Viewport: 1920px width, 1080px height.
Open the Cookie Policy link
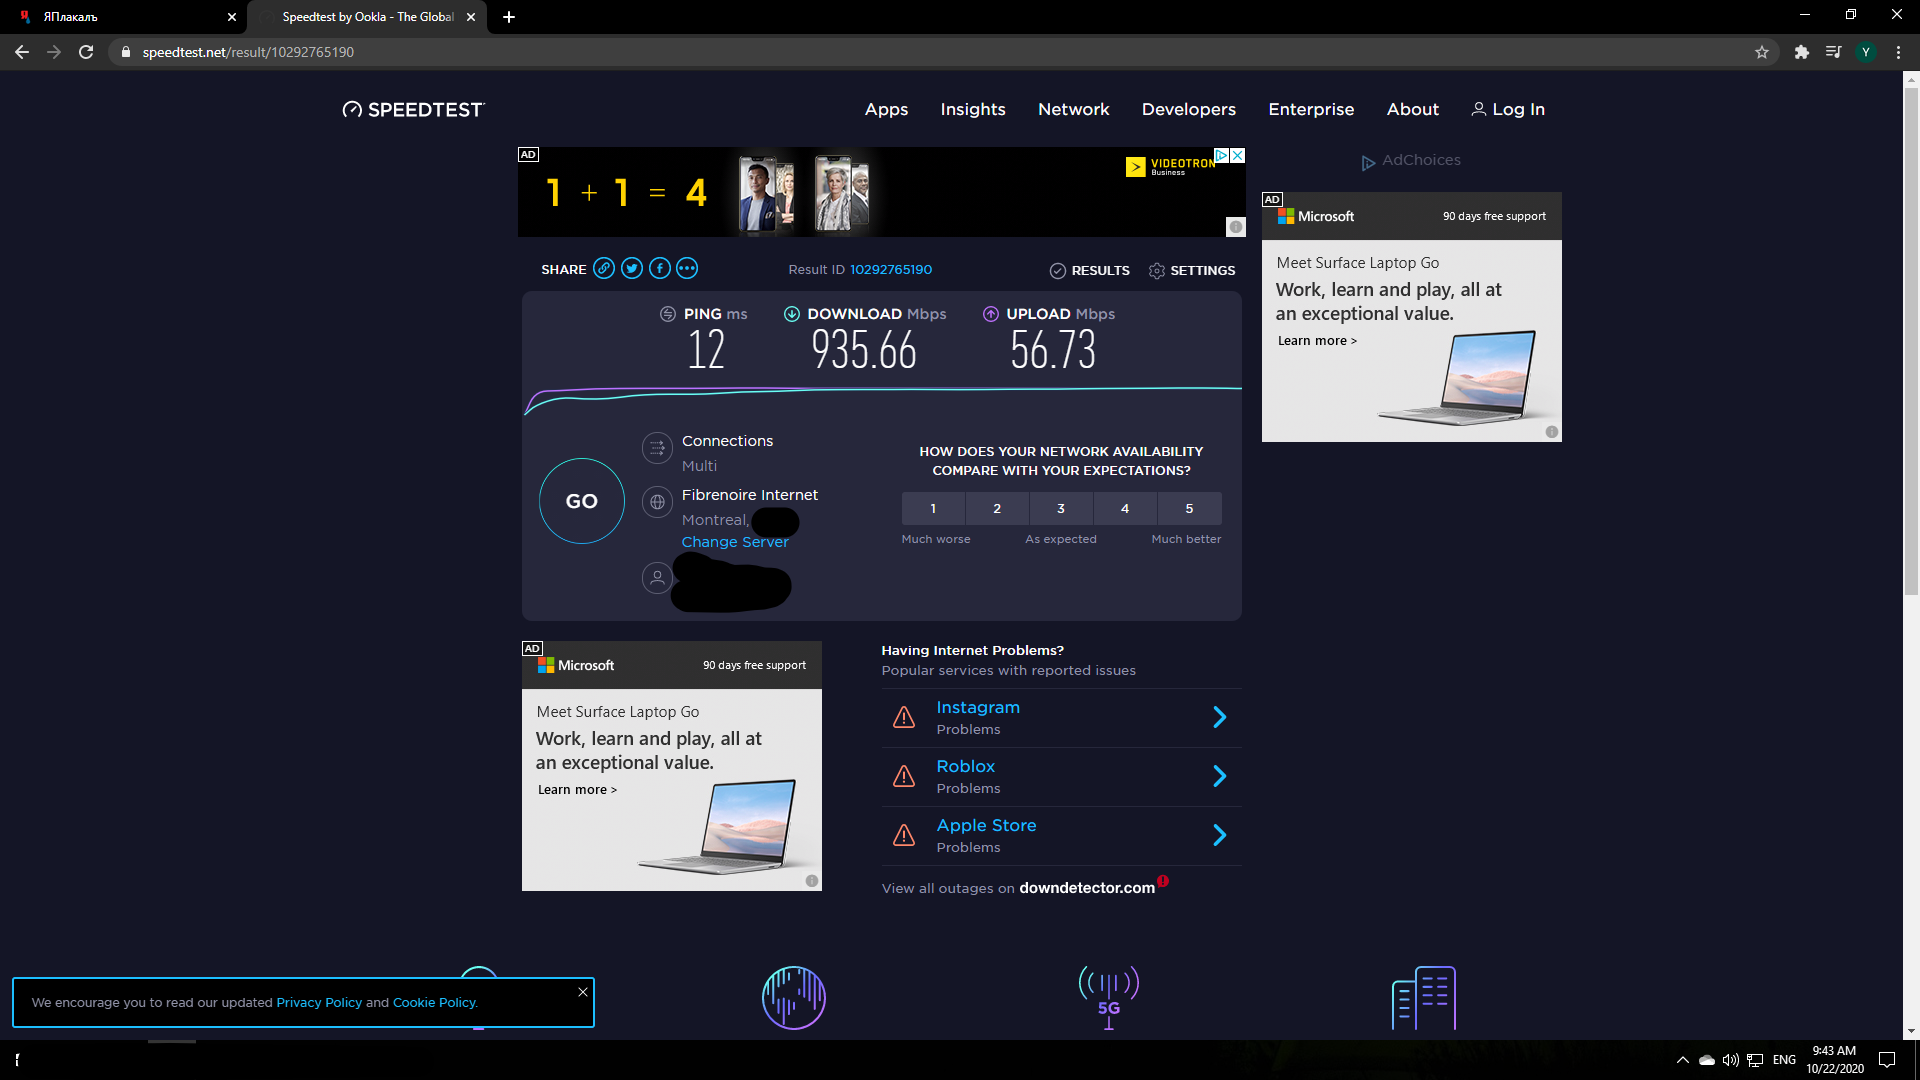(x=435, y=1002)
